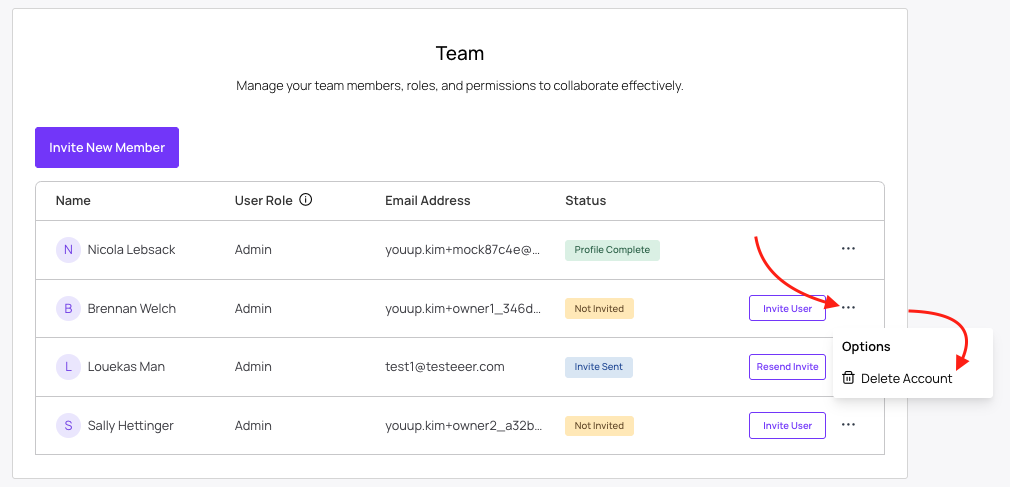
Task: Click the youup.kim+owner2_a32b email cell
Action: click(464, 426)
